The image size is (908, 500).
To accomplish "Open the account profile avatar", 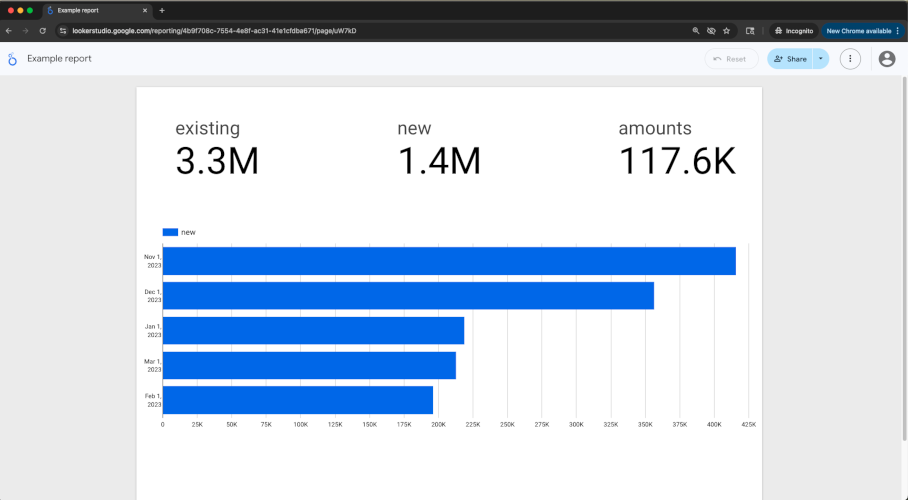I will point(886,59).
